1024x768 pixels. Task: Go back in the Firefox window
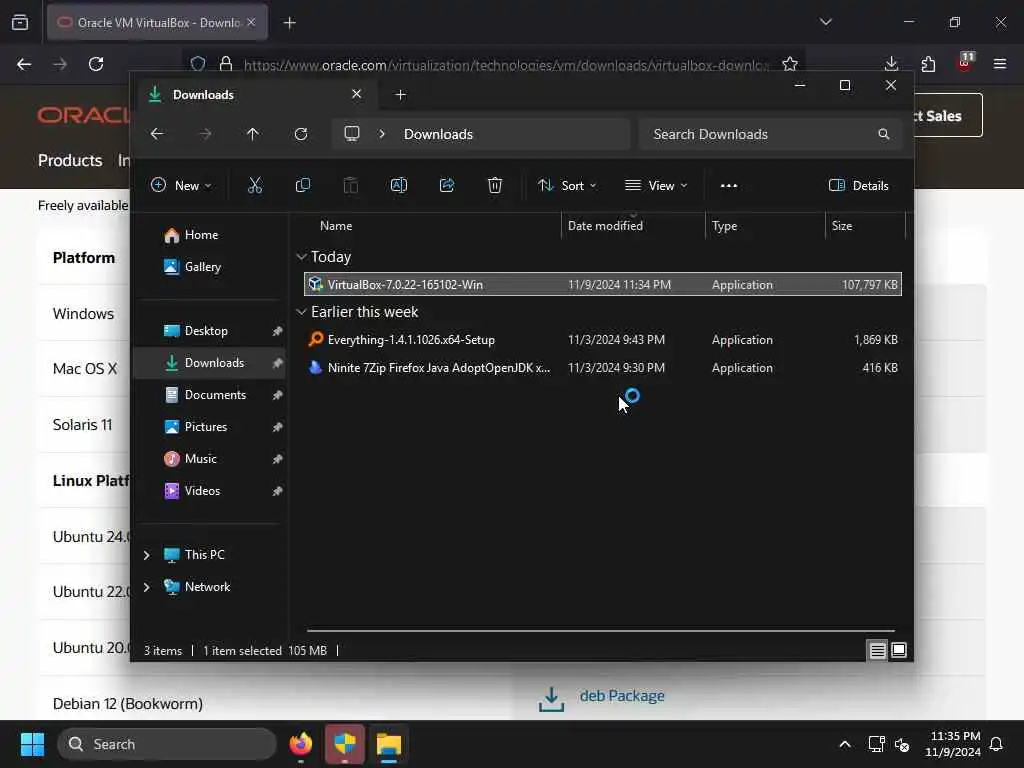(24, 64)
